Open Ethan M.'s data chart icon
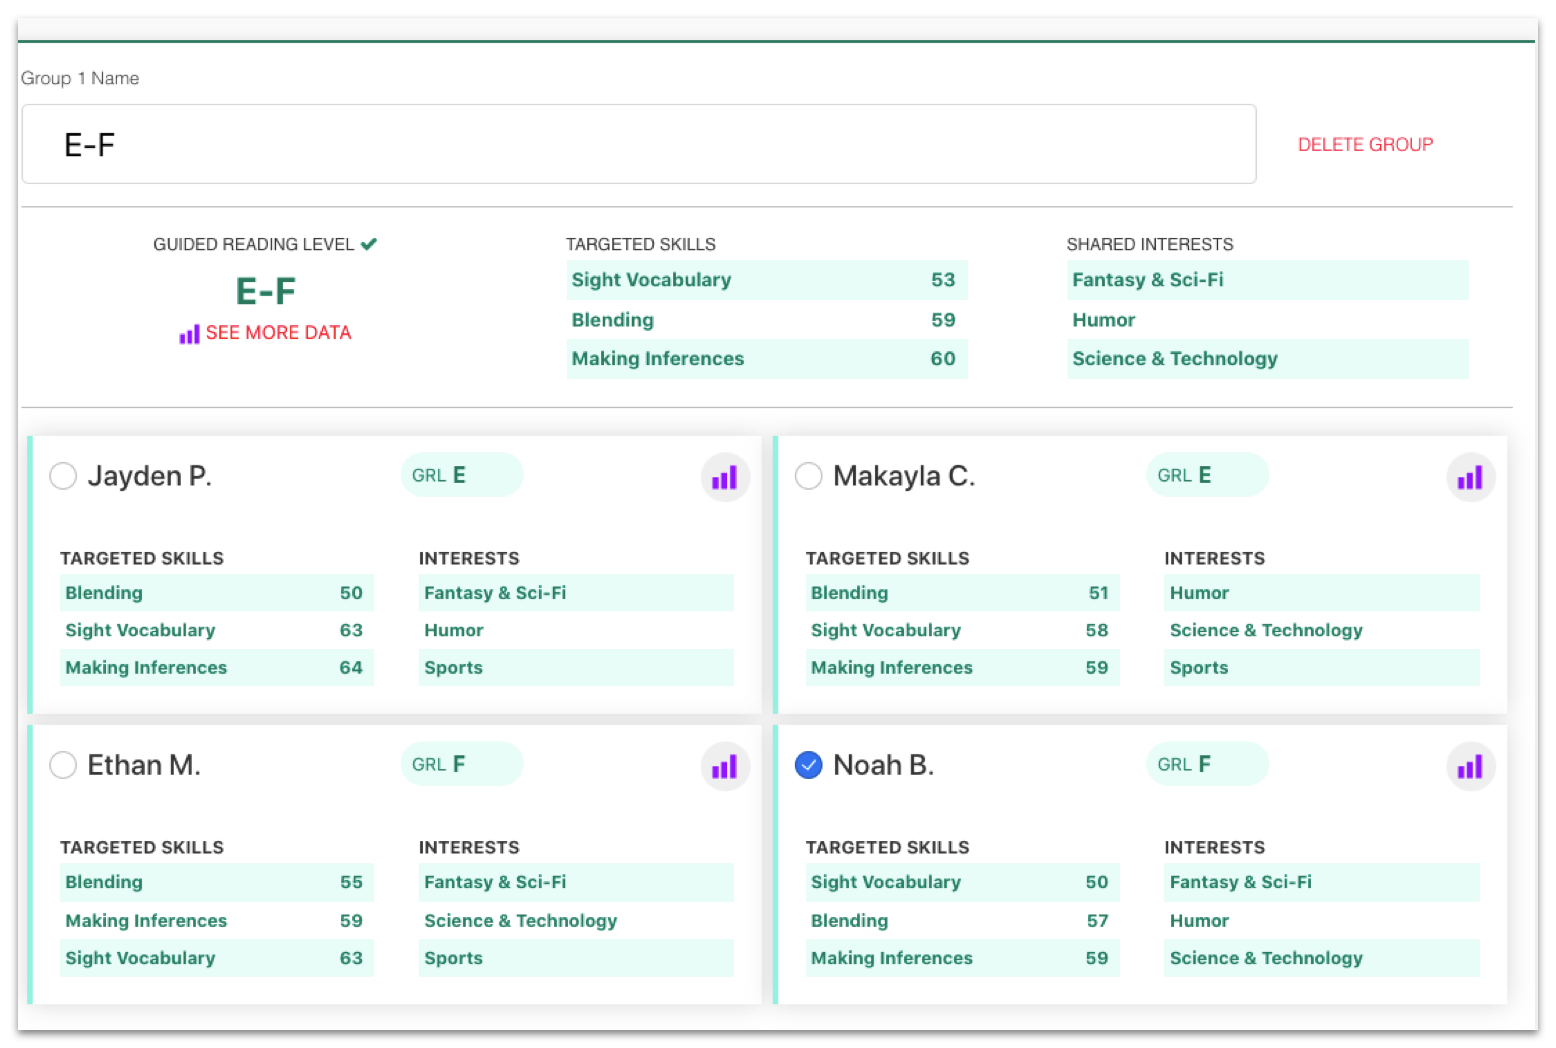1556x1048 pixels. [725, 767]
